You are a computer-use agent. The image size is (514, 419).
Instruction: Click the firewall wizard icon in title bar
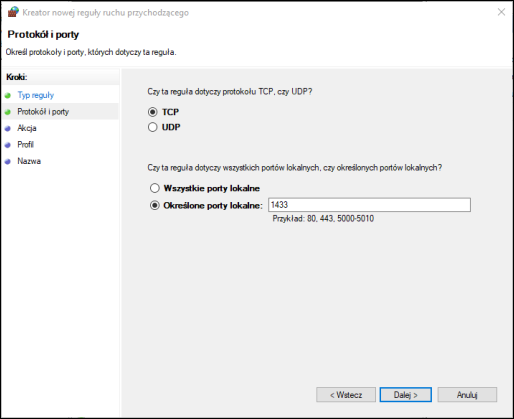click(13, 12)
